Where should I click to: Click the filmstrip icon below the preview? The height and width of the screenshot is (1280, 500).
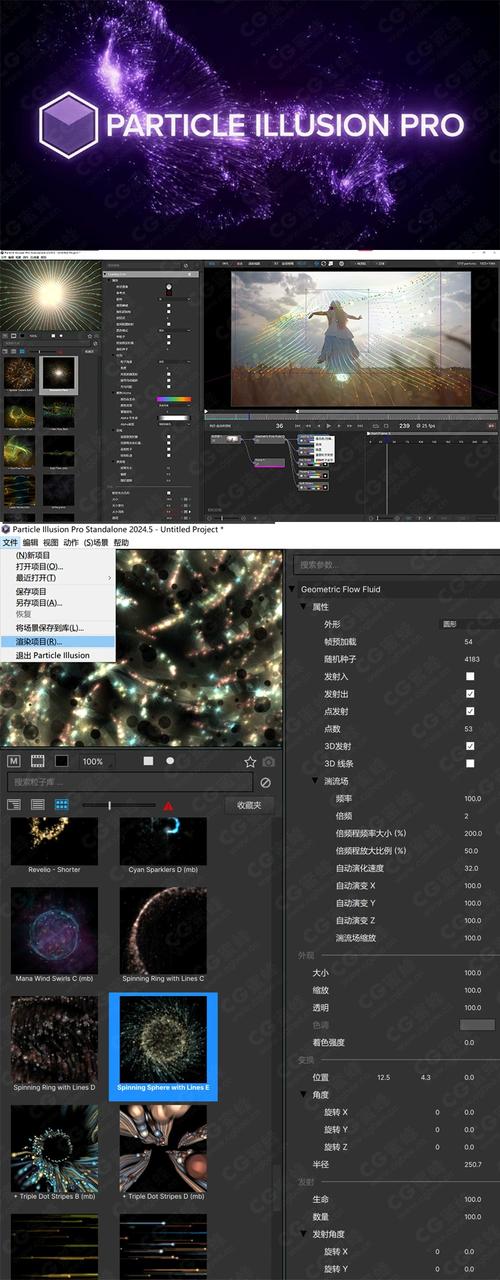coord(38,761)
